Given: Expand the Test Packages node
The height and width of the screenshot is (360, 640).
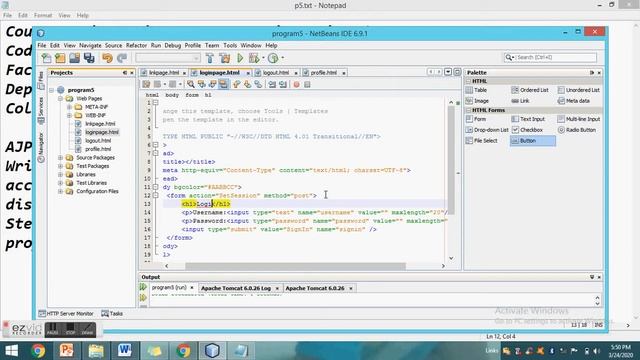Looking at the screenshot, I should tap(60, 166).
